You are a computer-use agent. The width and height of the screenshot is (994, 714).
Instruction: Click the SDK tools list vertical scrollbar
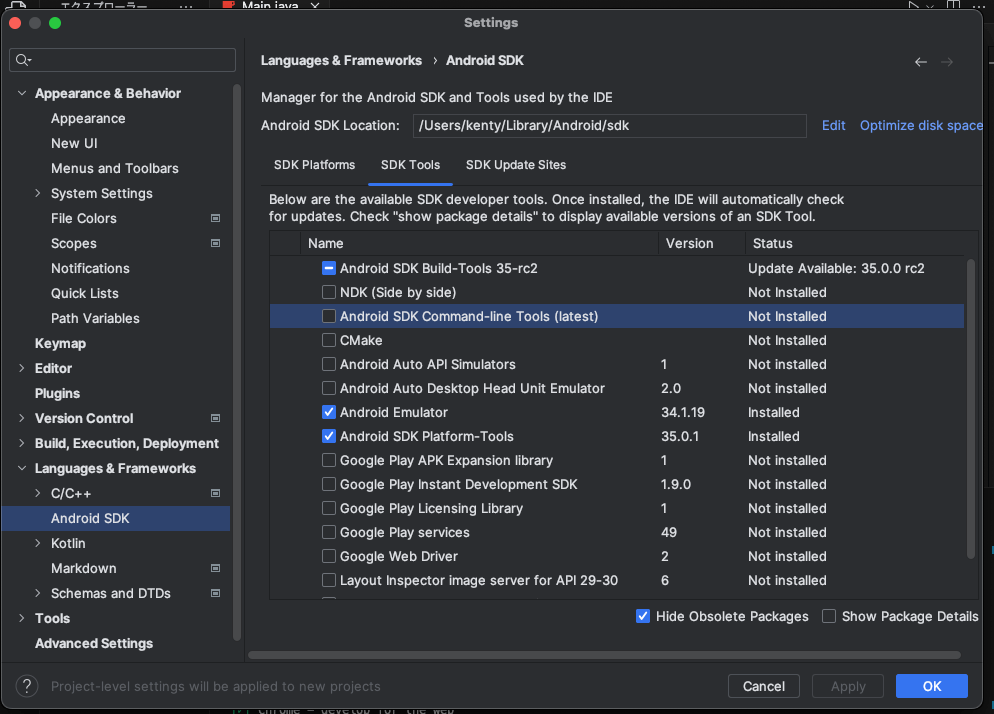pyautogui.click(x=971, y=408)
